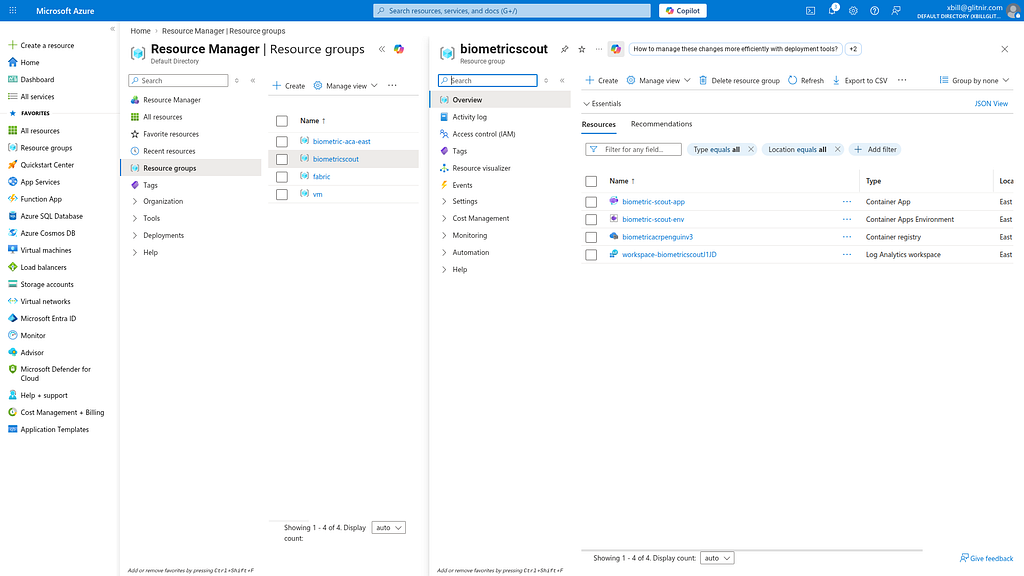Check the workspace-biometricscoutJ1JD resource box
This screenshot has height=576, width=1024.
(591, 255)
